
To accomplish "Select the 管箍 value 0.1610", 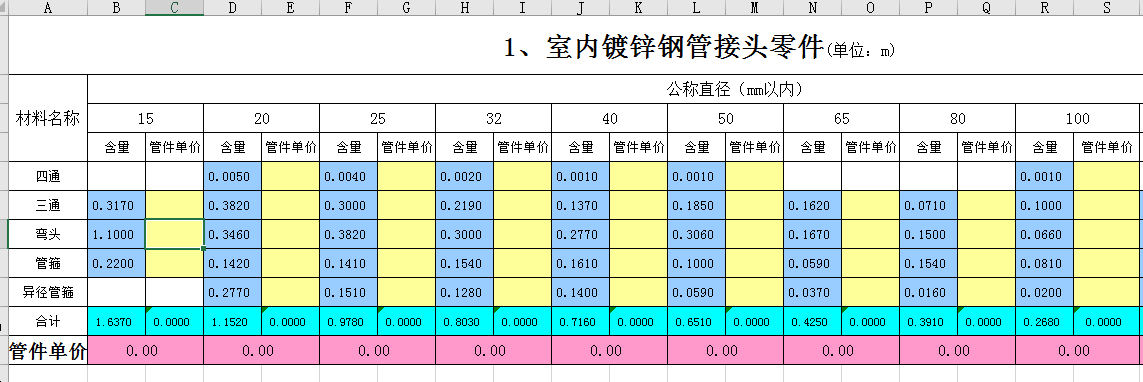I will click(x=580, y=263).
